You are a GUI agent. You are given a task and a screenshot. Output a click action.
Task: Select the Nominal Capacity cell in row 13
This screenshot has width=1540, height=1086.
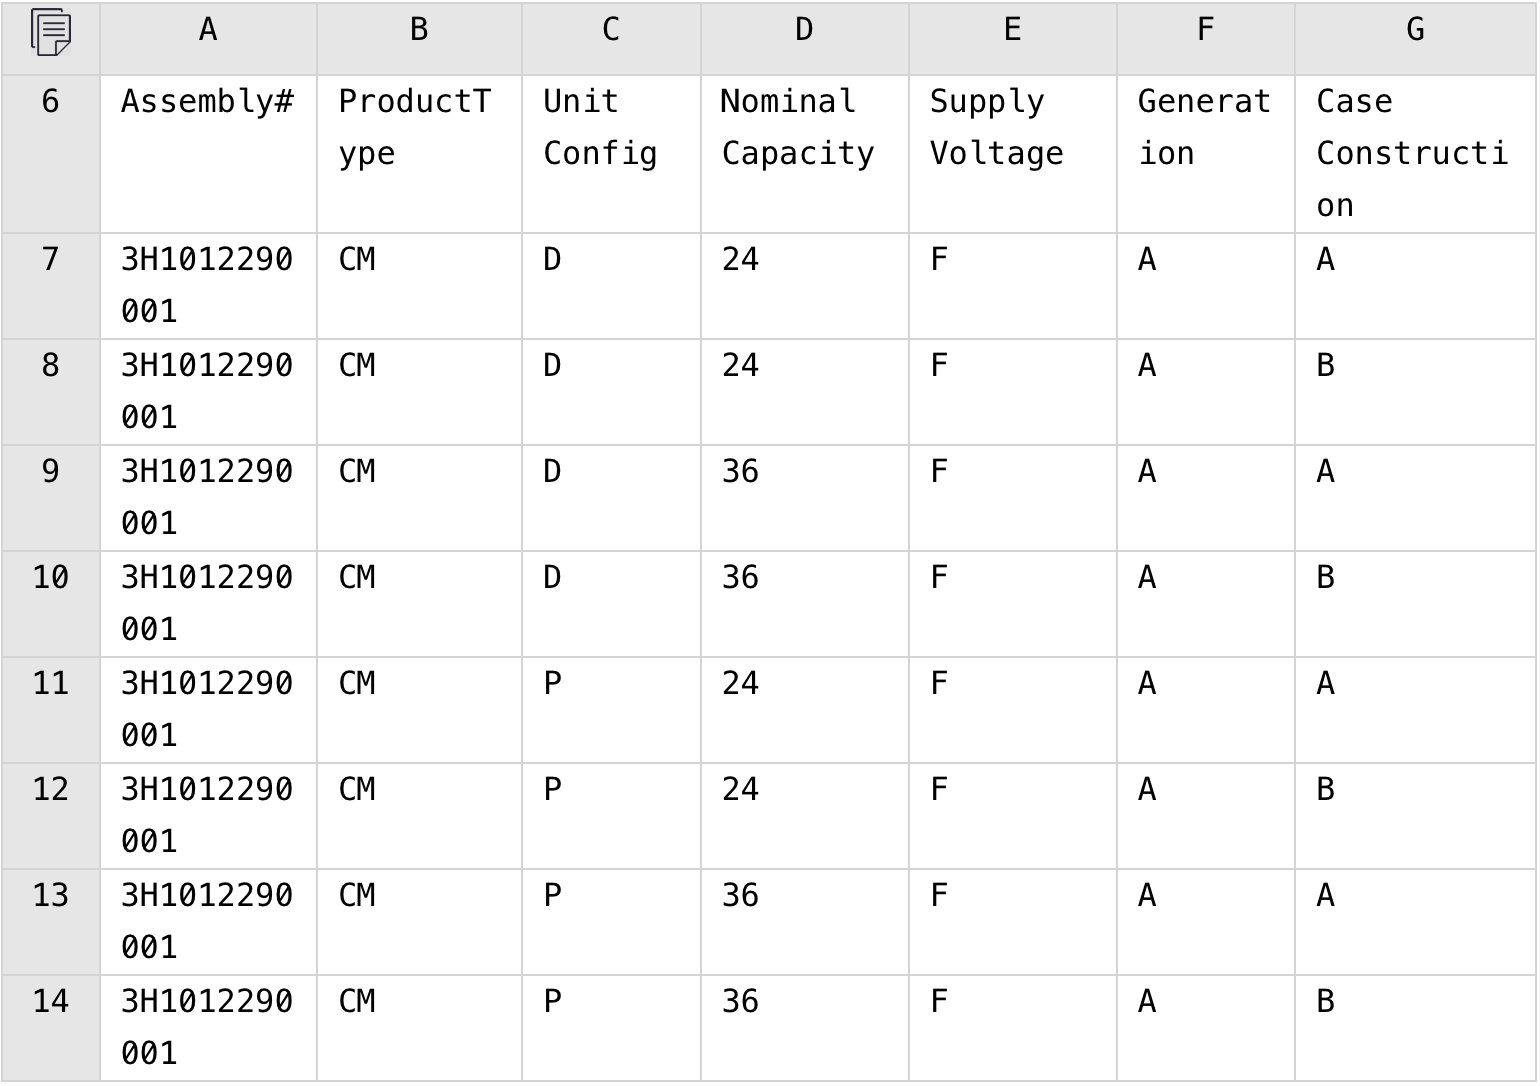click(x=804, y=922)
